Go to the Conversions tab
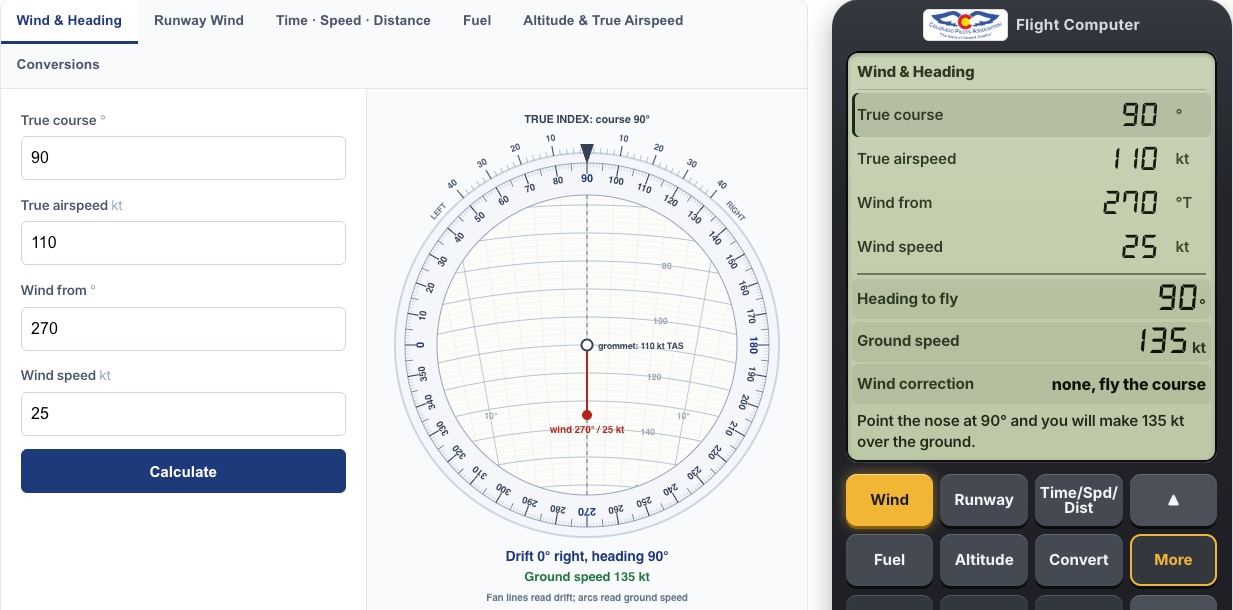Image resolution: width=1233 pixels, height=610 pixels. coord(58,64)
